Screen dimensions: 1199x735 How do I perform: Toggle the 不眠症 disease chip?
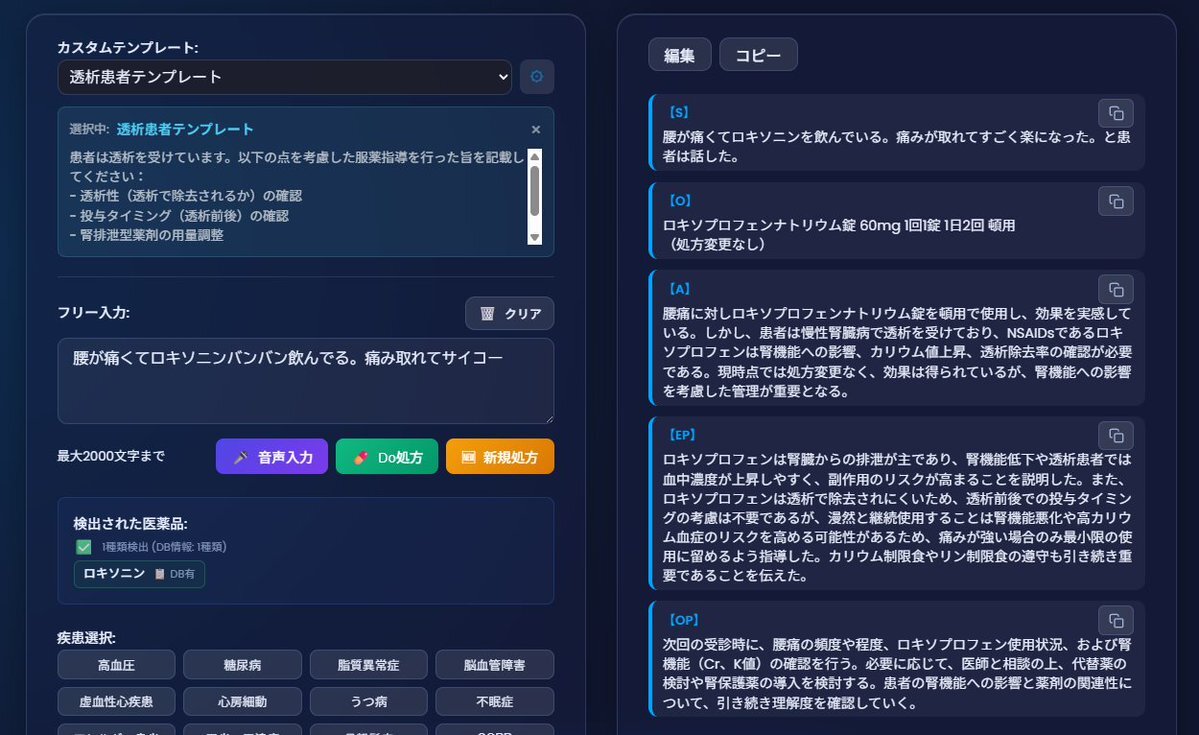point(495,701)
